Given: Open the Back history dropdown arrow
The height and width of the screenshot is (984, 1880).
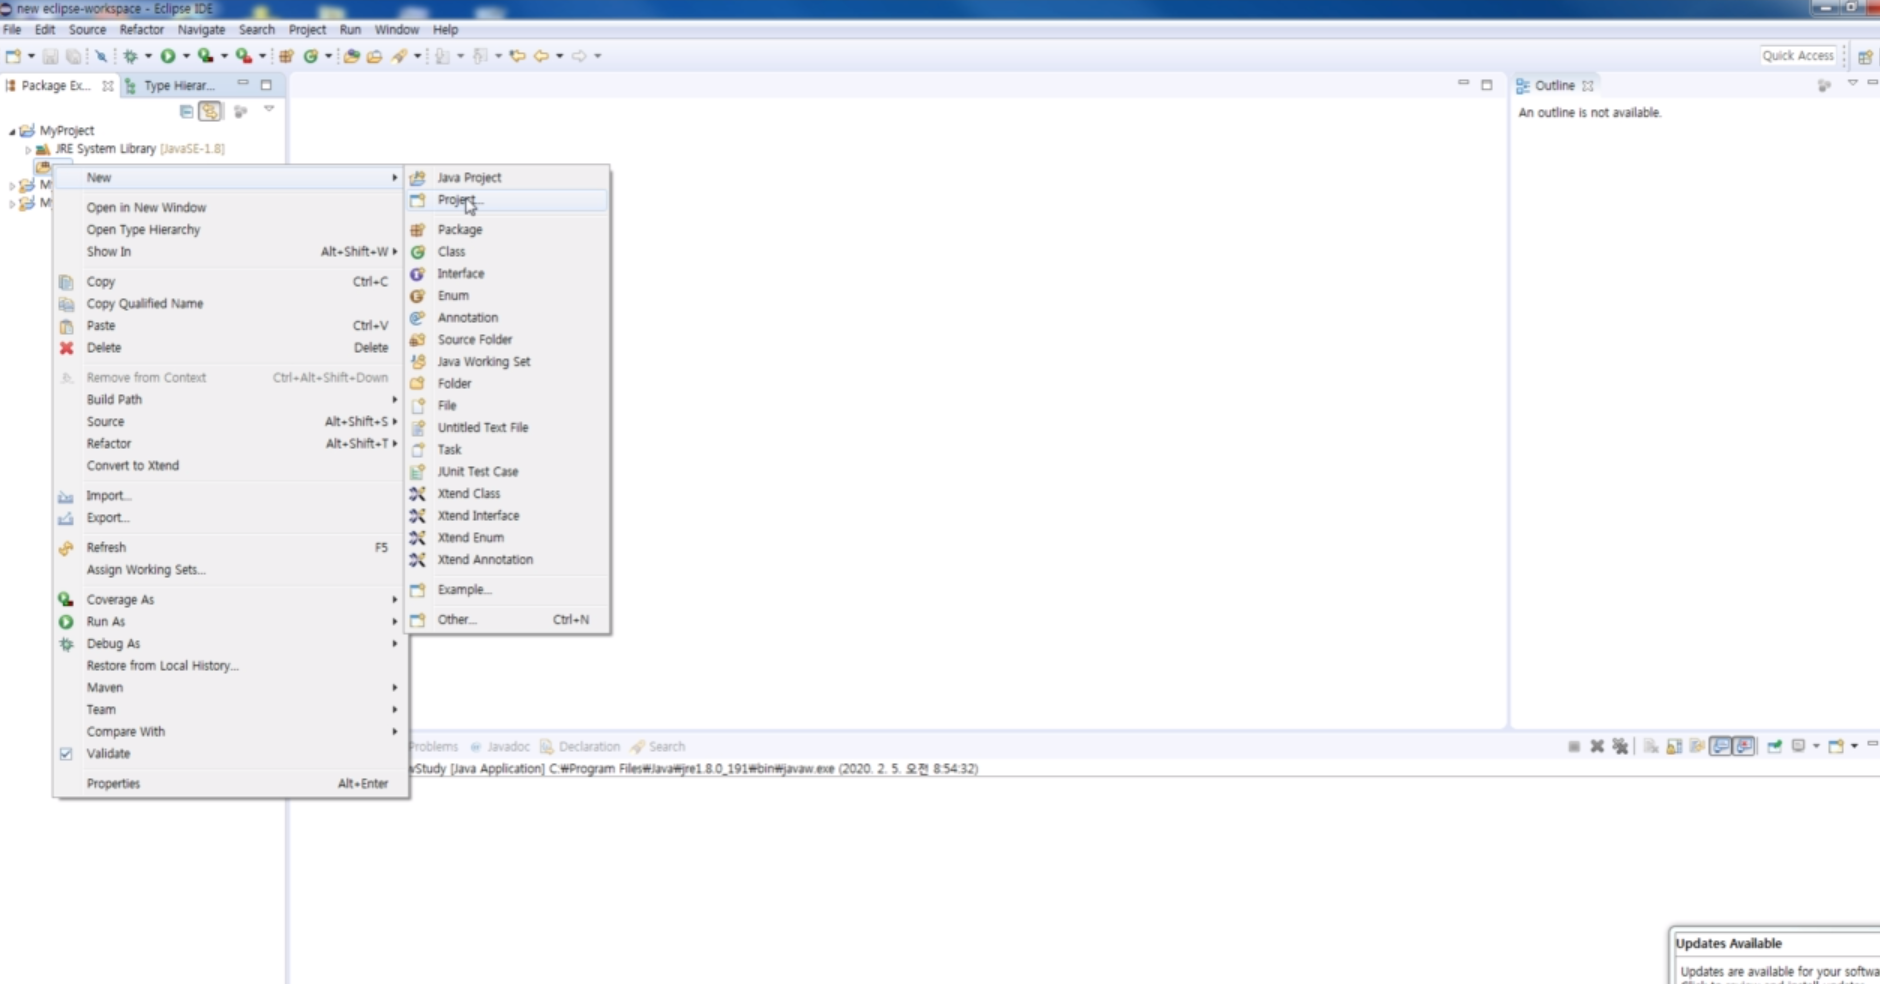Looking at the screenshot, I should coord(559,56).
